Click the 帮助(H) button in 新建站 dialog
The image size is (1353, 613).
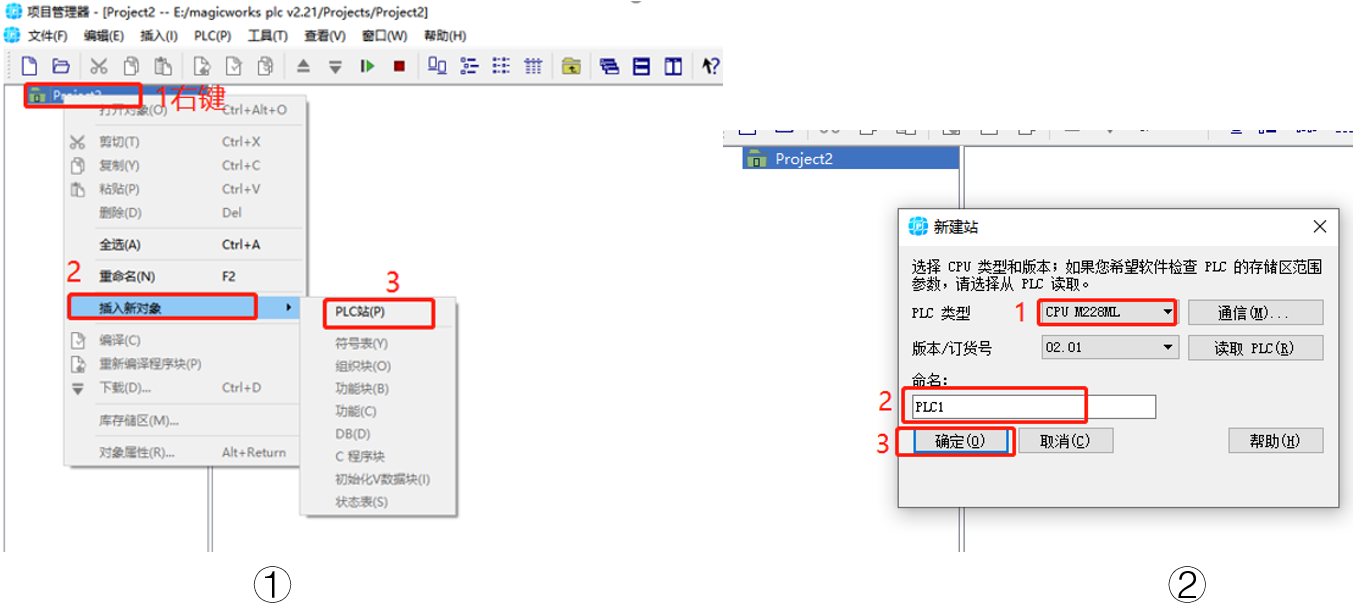[1276, 441]
